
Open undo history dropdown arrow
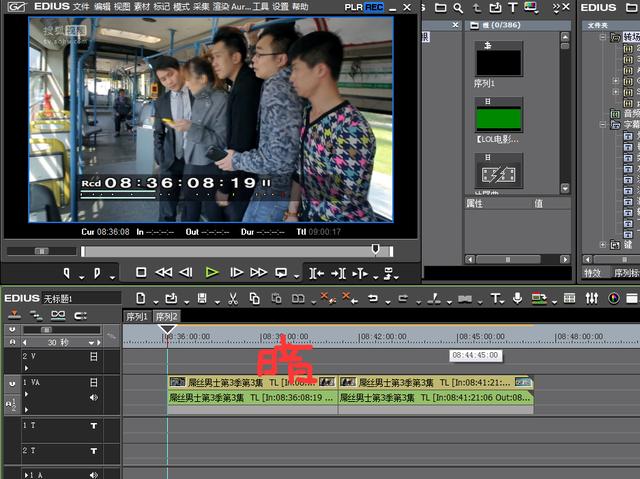point(388,302)
